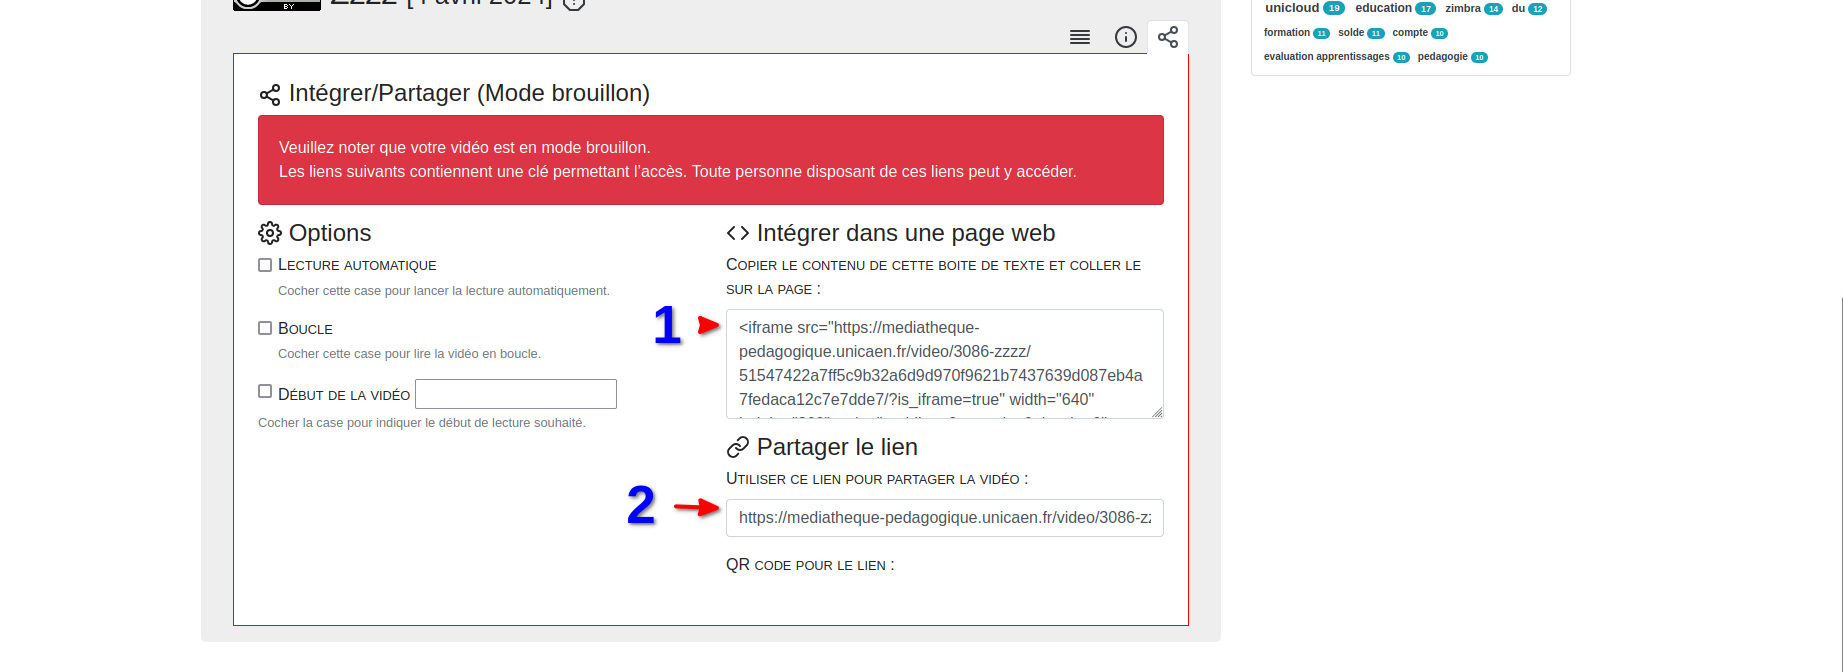The image size is (1843, 672).
Task: Click inside the iframe embed code box
Action: tap(944, 364)
